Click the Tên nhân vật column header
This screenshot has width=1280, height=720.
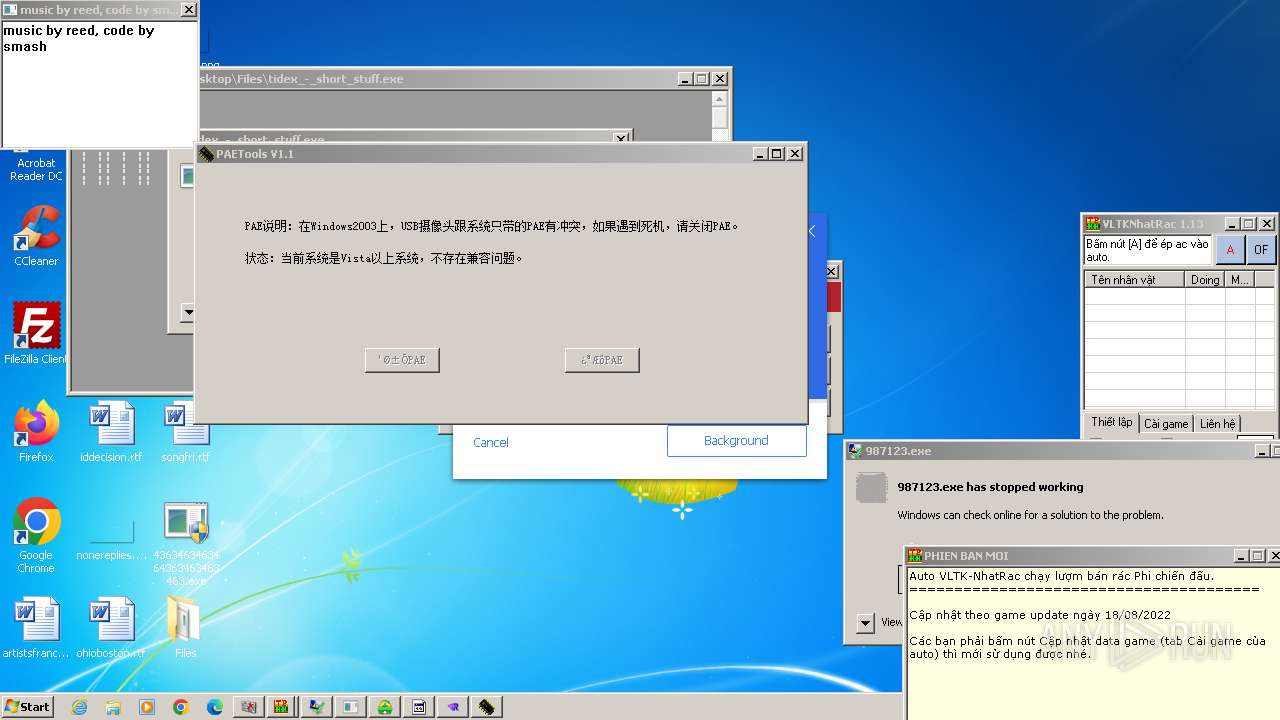tap(1135, 280)
